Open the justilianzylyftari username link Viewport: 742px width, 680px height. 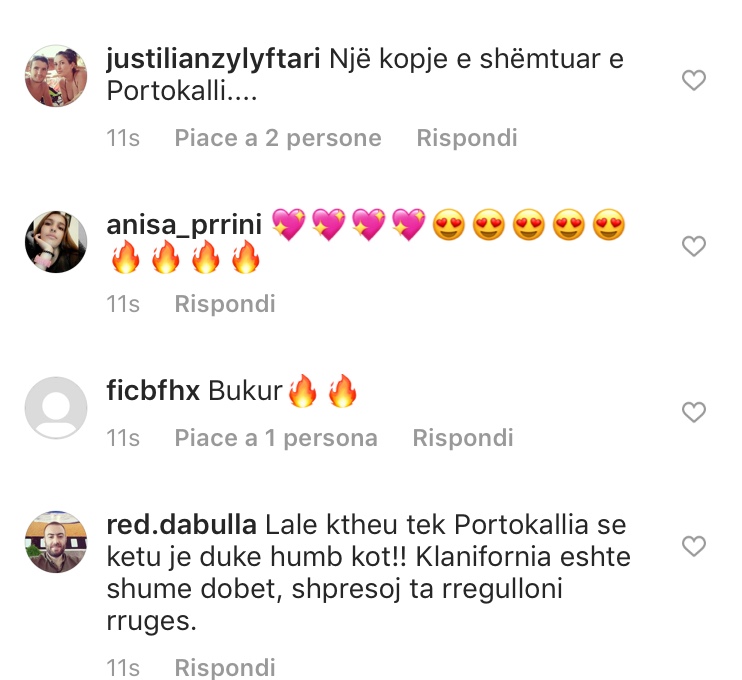click(x=213, y=60)
